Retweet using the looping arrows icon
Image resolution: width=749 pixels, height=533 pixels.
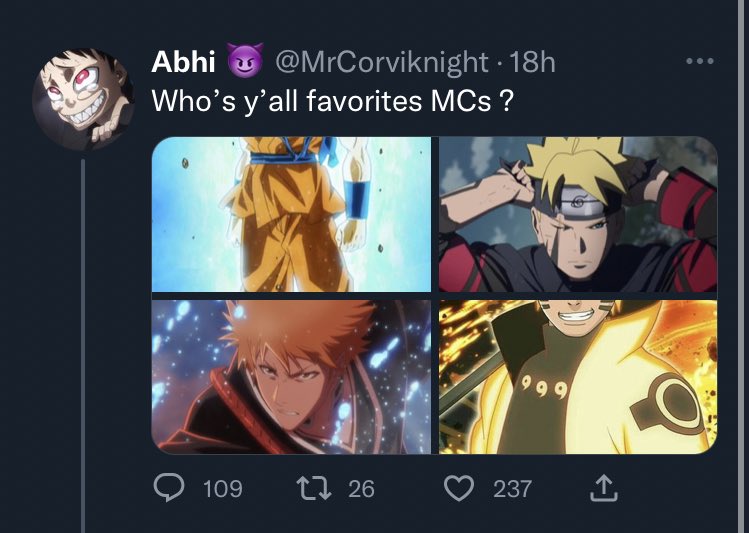314,489
